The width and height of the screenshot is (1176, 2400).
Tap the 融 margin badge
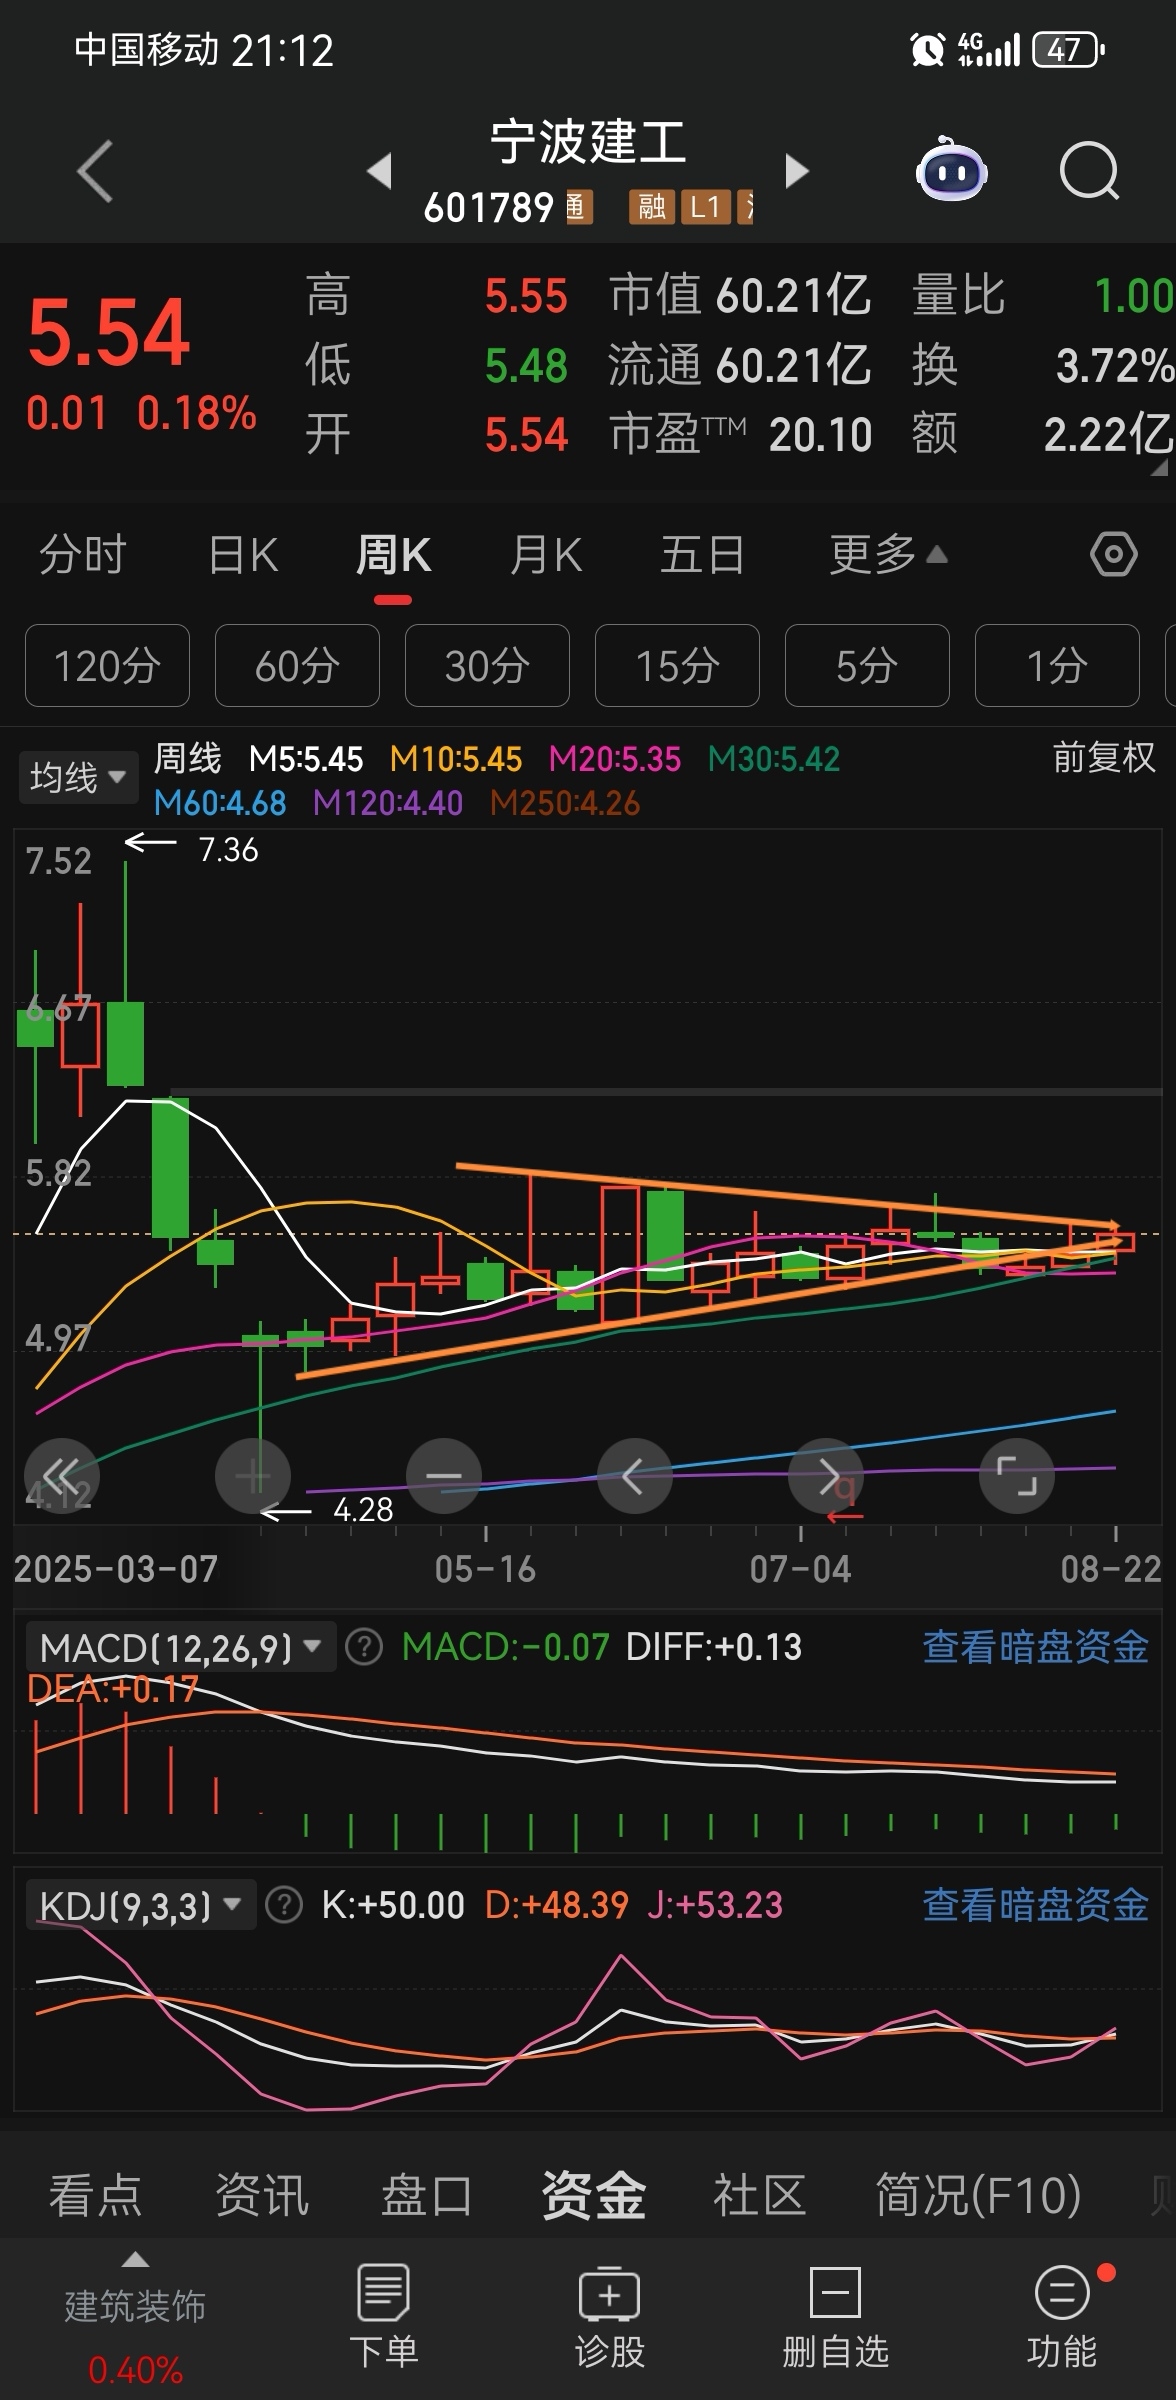click(652, 207)
